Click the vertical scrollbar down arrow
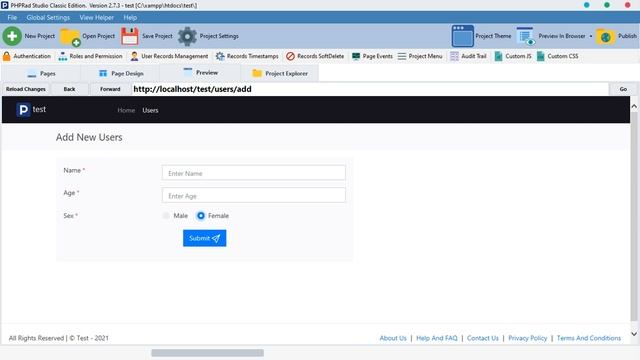Image resolution: width=640 pixels, height=360 pixels. (x=634, y=334)
